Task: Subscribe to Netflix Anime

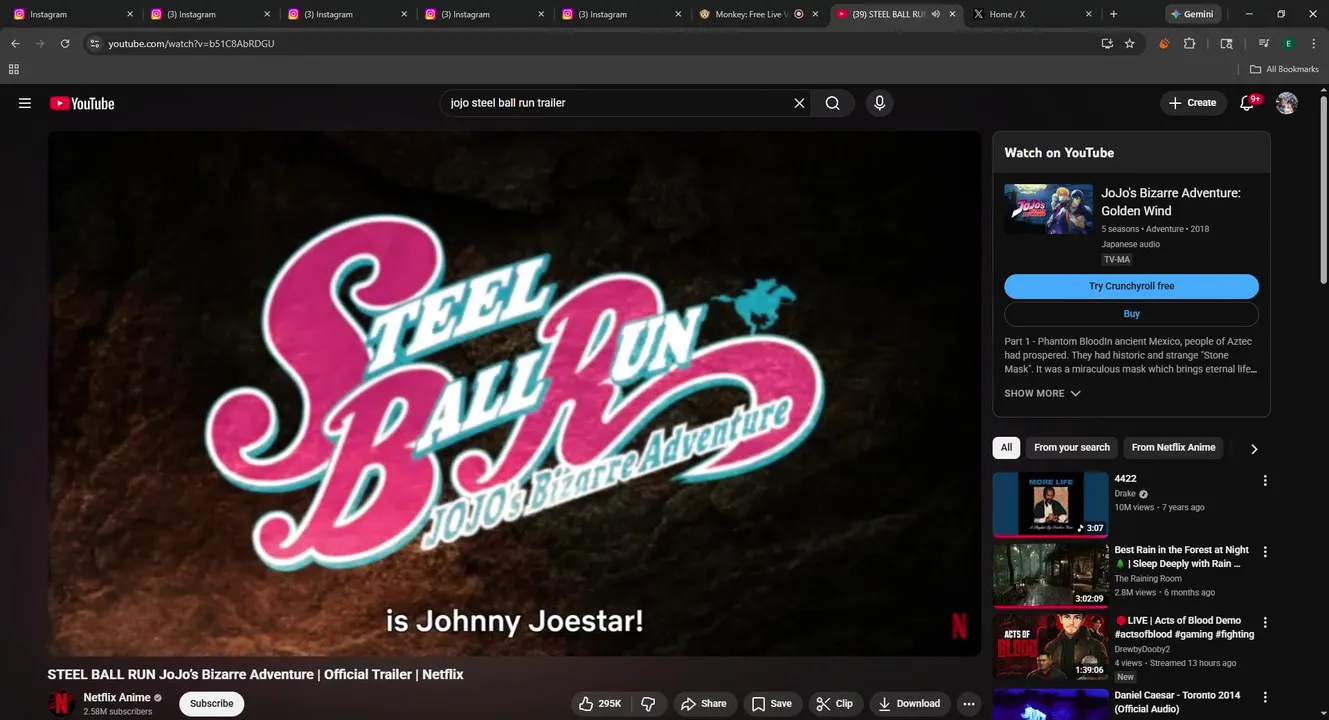Action: [x=212, y=704]
